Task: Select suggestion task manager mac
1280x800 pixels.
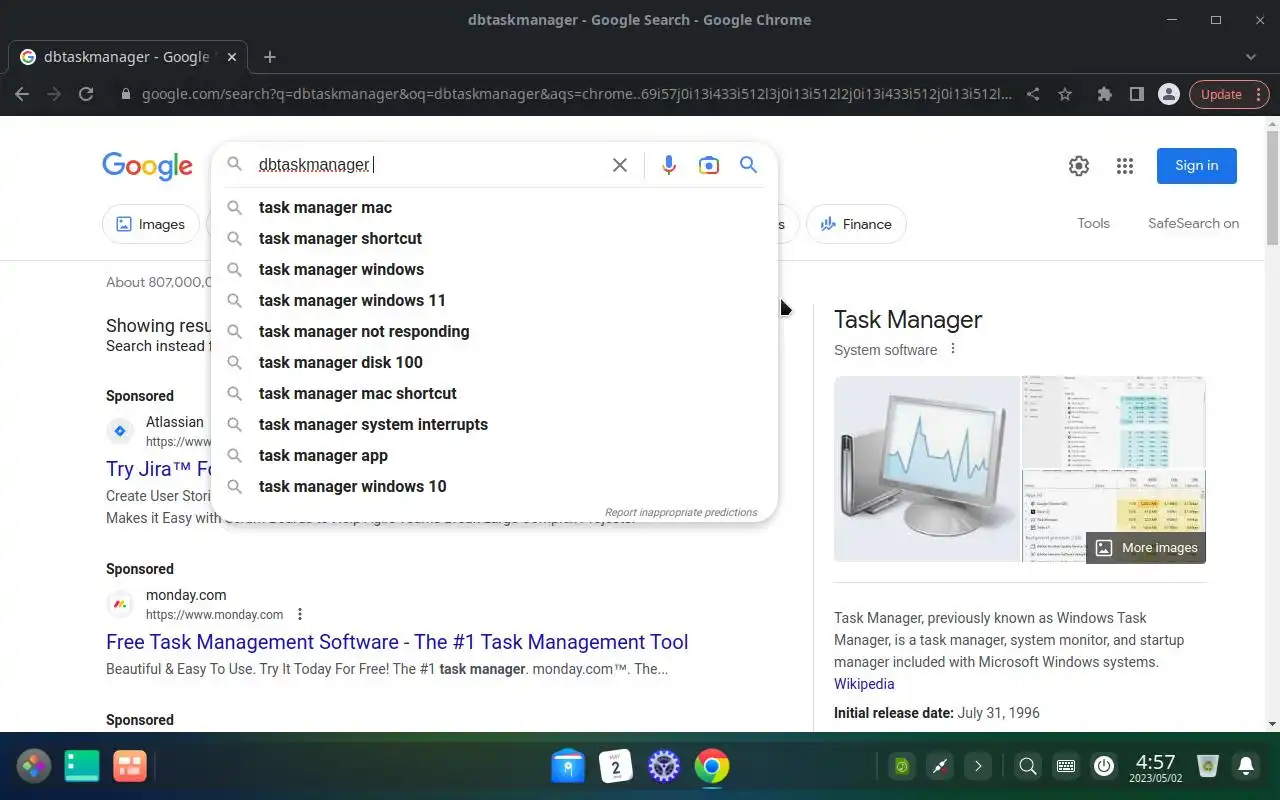Action: [x=494, y=207]
